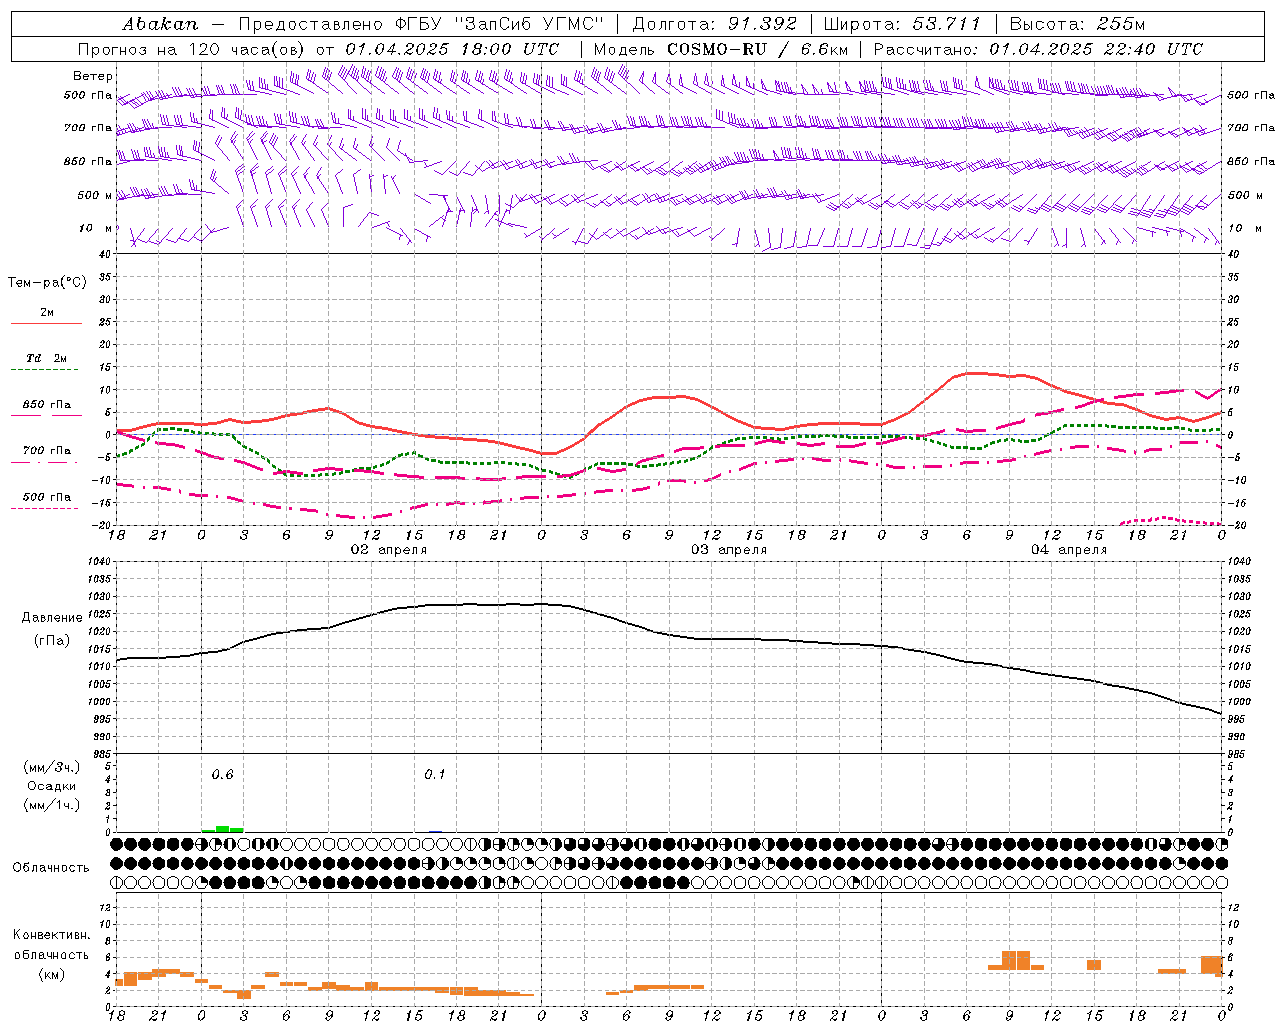Viewport: 1280px width, 1024px height.
Task: Click the "Облачность" cloud cover label
Action: tap(51, 868)
